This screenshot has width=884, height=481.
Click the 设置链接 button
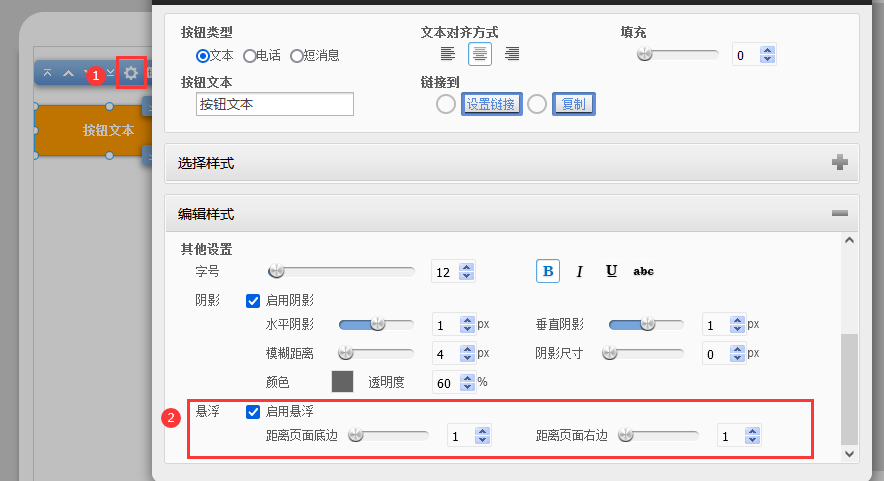pos(491,104)
